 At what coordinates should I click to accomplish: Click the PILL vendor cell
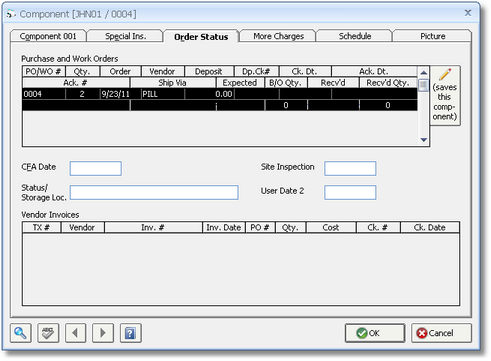point(163,94)
